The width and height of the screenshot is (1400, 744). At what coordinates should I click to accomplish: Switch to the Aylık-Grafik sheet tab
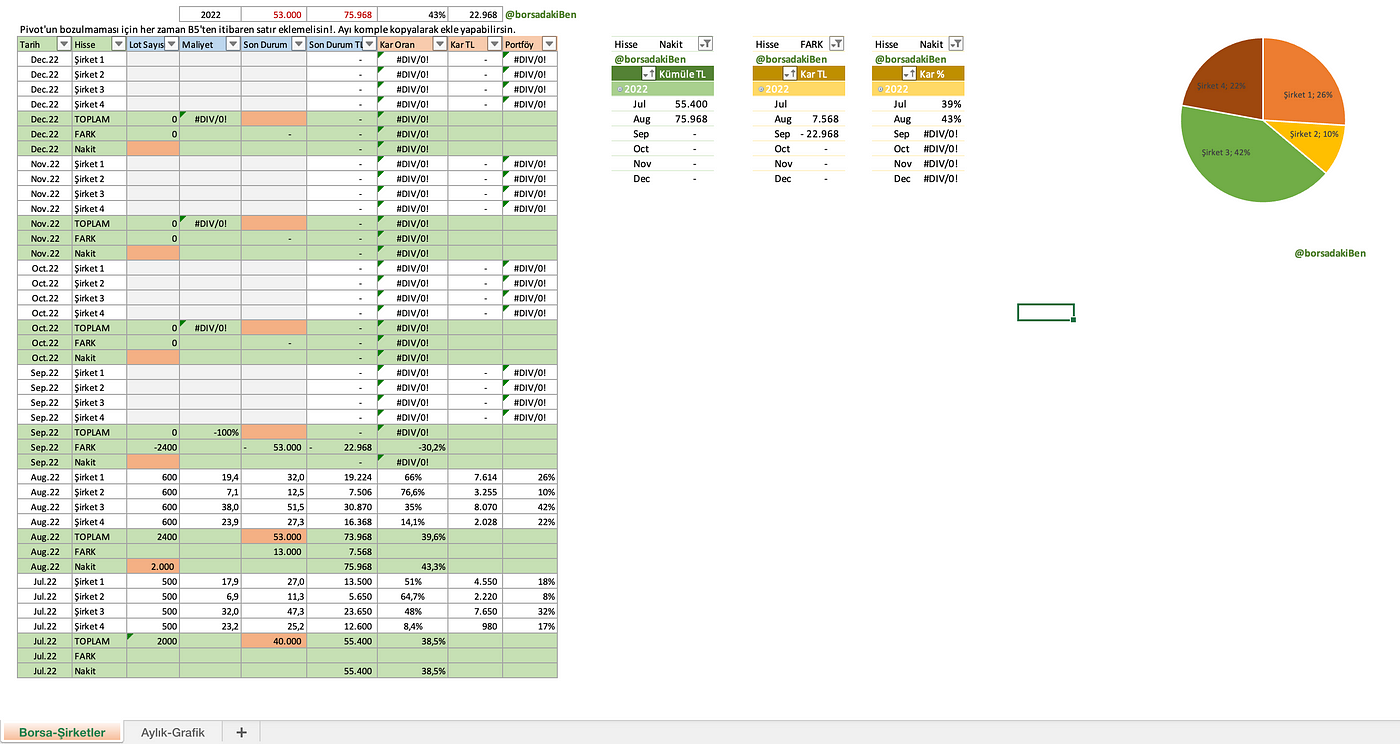173,732
